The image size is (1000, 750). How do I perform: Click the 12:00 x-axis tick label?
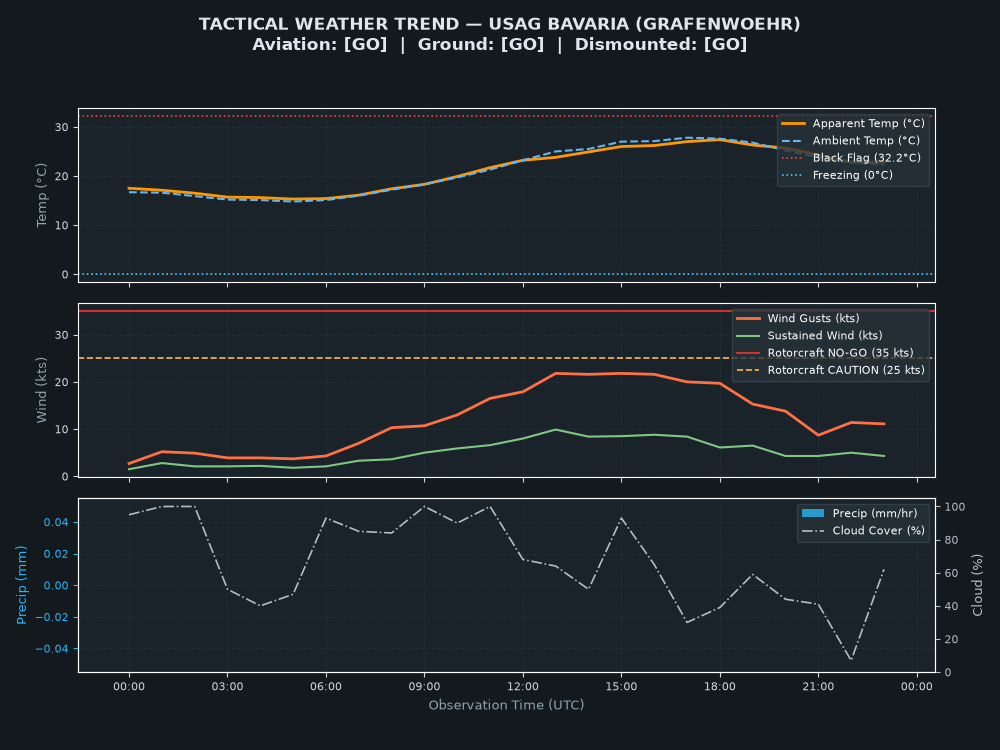coord(523,687)
